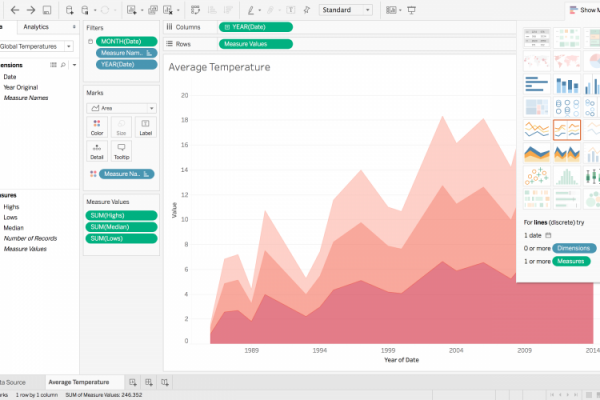
Task: Click the SUM(Highs) pill in Measure Values
Action: (121, 215)
